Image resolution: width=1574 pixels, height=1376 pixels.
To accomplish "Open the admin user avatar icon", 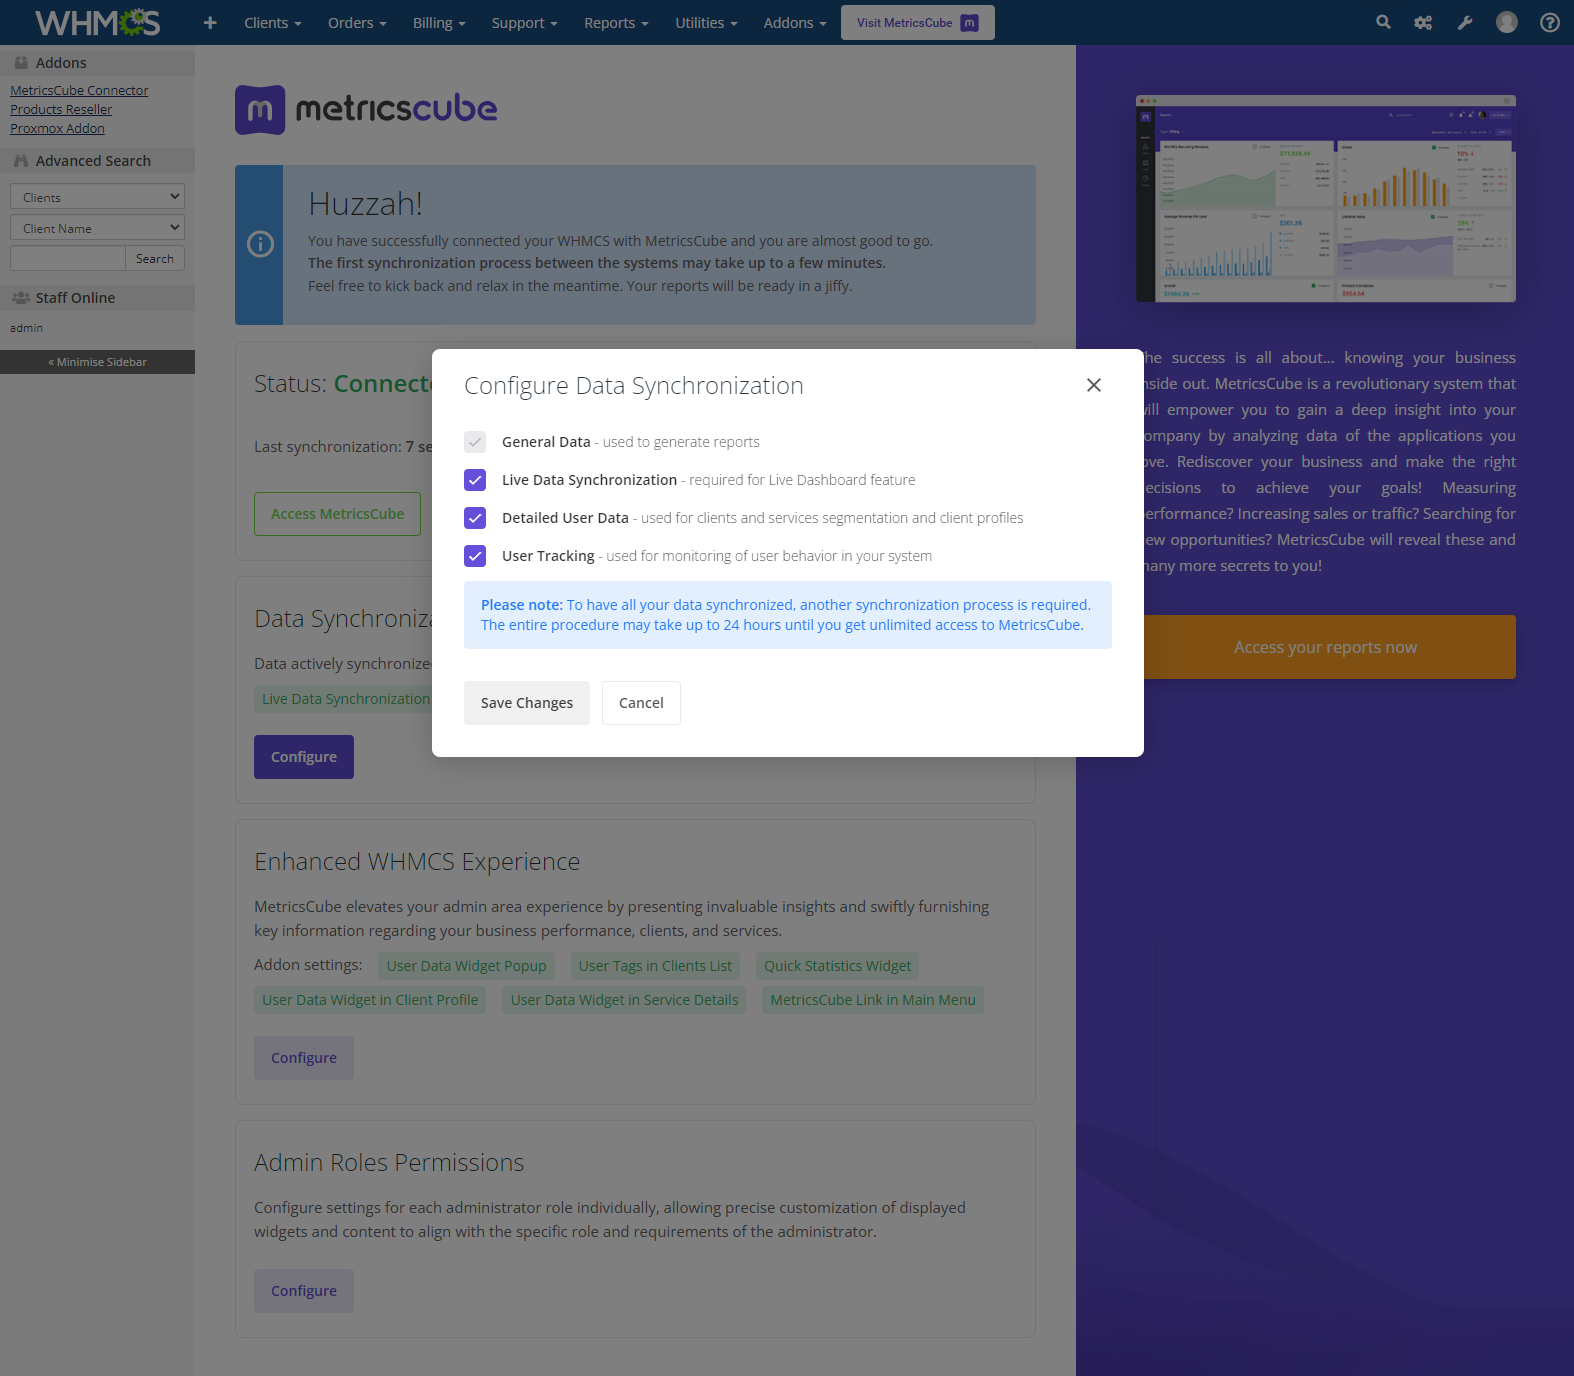I will [1507, 22].
